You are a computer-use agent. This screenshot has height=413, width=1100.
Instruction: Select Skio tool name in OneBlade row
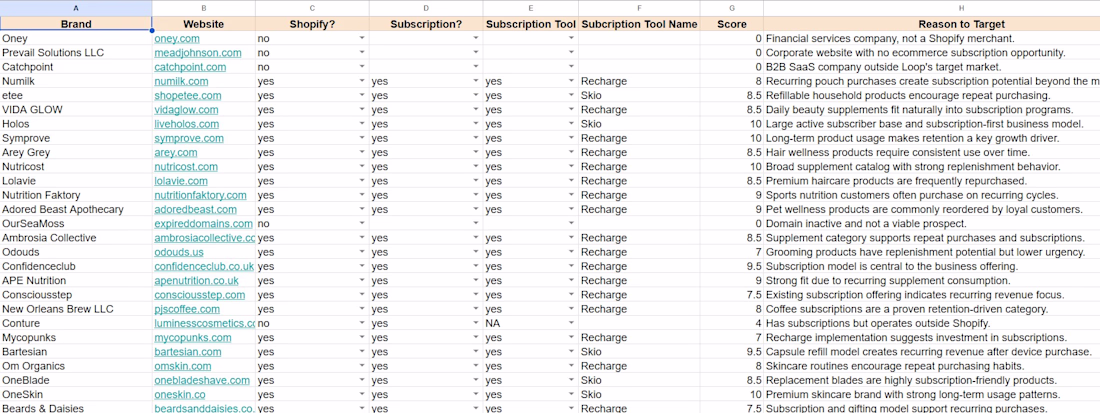(x=639, y=381)
